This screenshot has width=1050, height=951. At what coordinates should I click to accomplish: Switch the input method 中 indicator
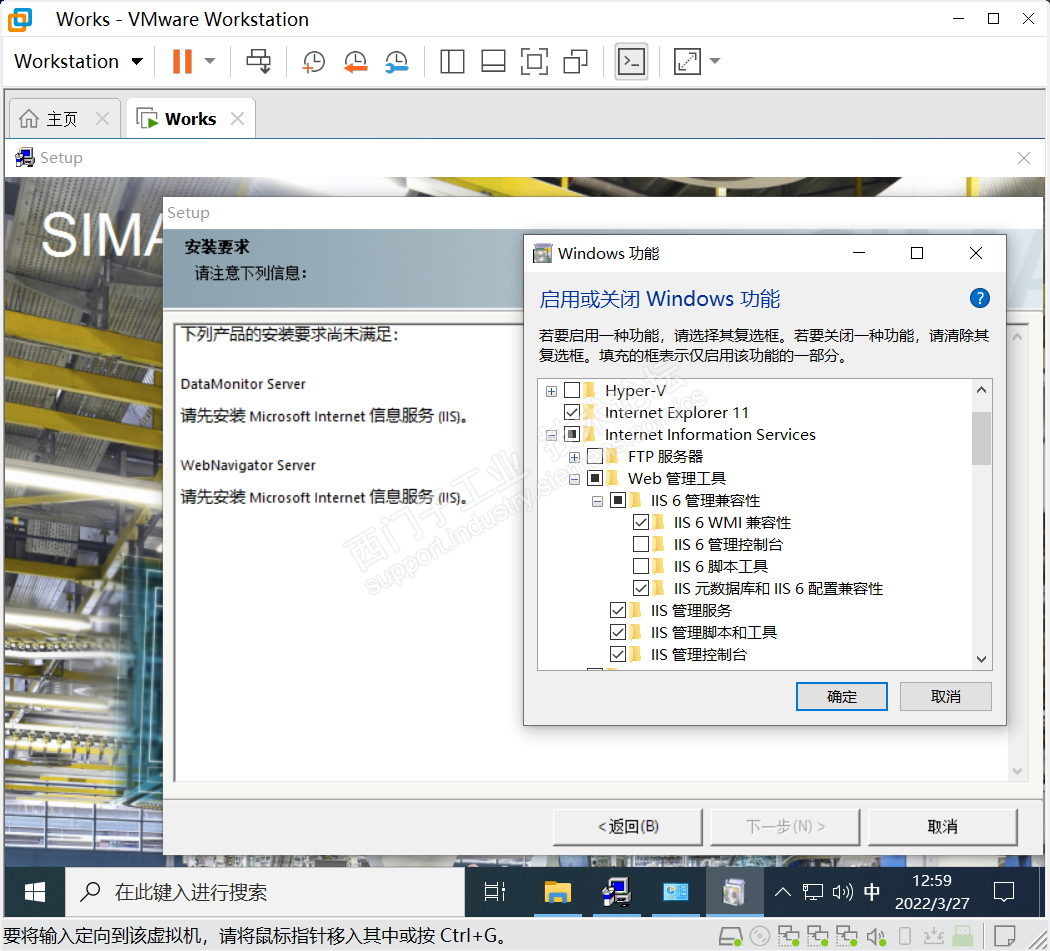tap(872, 892)
